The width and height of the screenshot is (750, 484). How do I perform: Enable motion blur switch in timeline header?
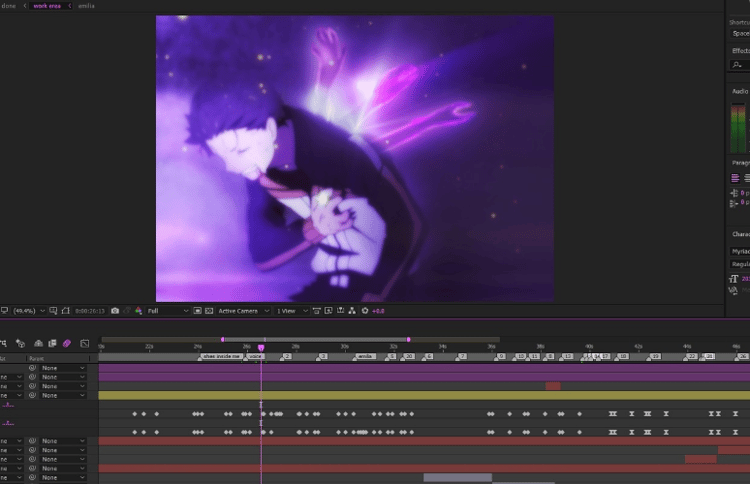(x=67, y=343)
